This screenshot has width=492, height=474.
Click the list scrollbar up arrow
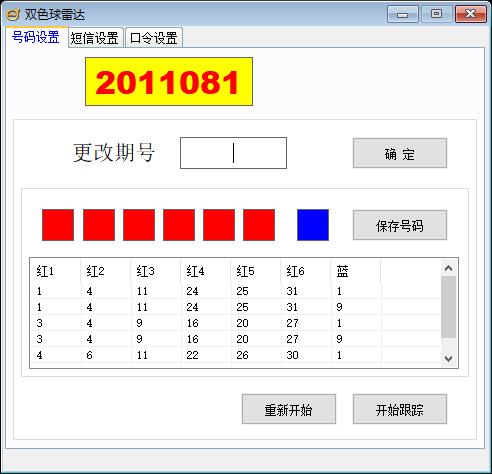[x=449, y=268]
